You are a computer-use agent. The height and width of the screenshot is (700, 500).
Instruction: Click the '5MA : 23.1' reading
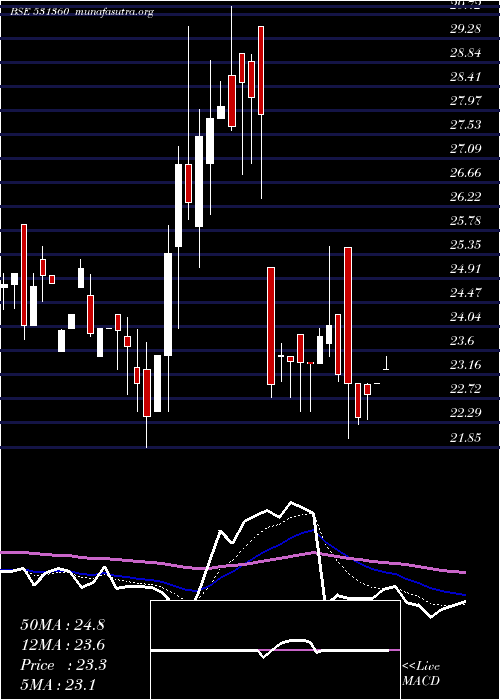(58, 685)
